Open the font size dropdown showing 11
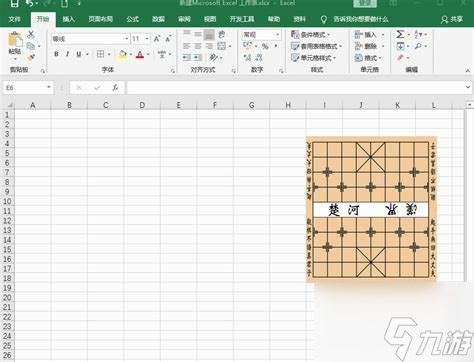Image resolution: width=474 pixels, height=362 pixels. point(147,39)
